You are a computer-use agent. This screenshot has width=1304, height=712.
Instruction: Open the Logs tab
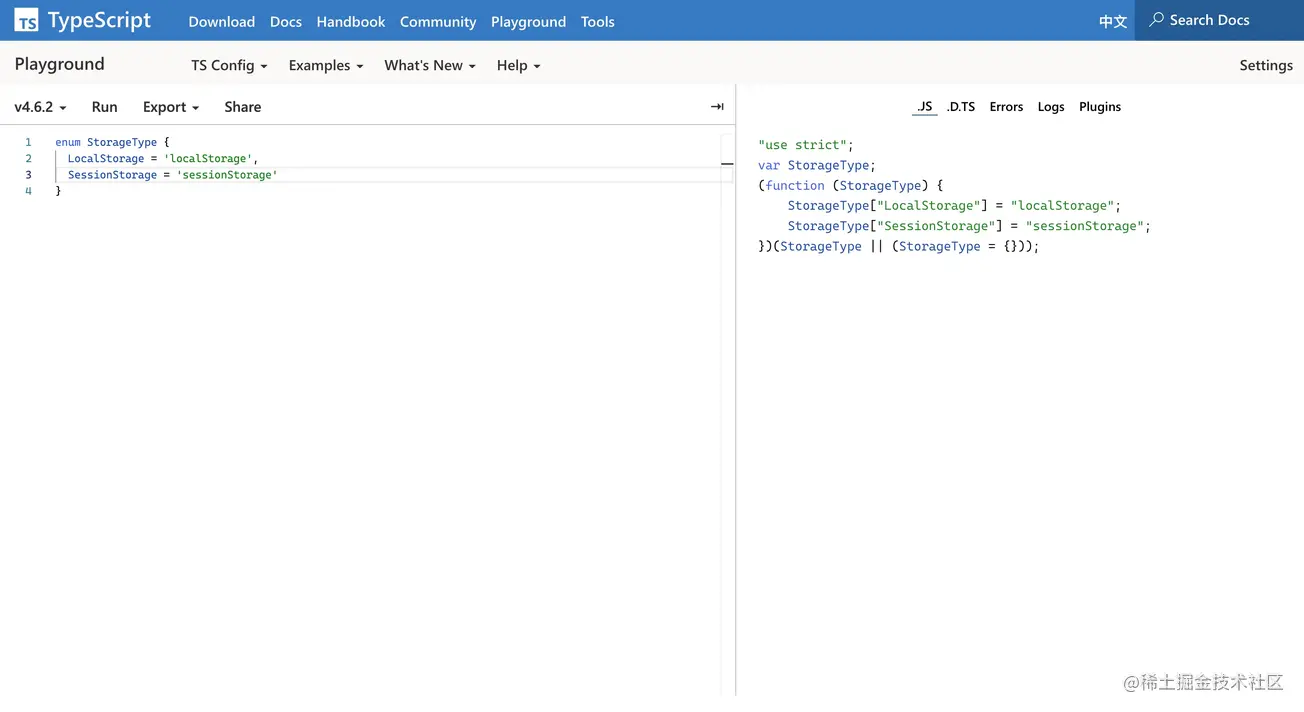(x=1051, y=107)
